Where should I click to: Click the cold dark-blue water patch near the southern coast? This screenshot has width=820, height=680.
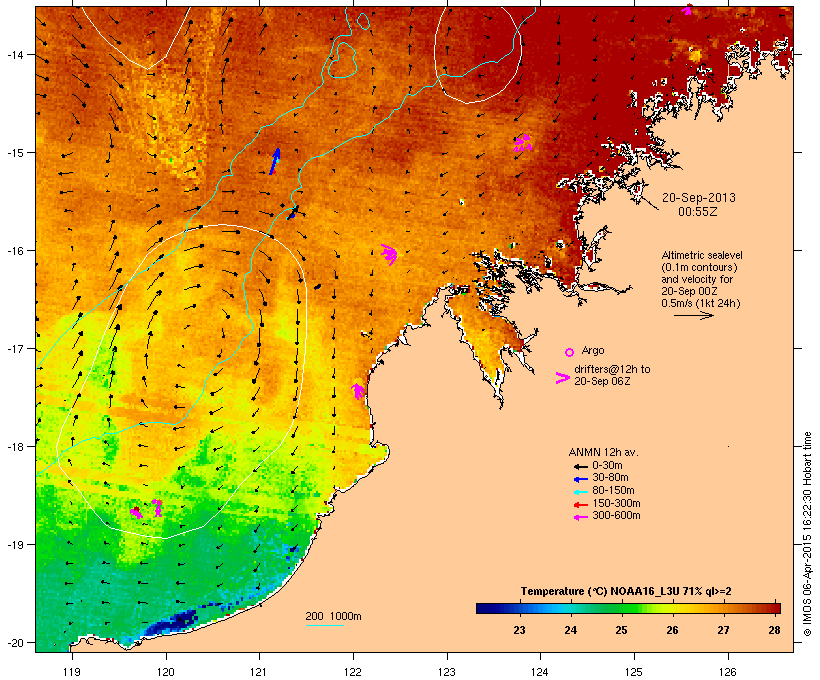click(170, 623)
